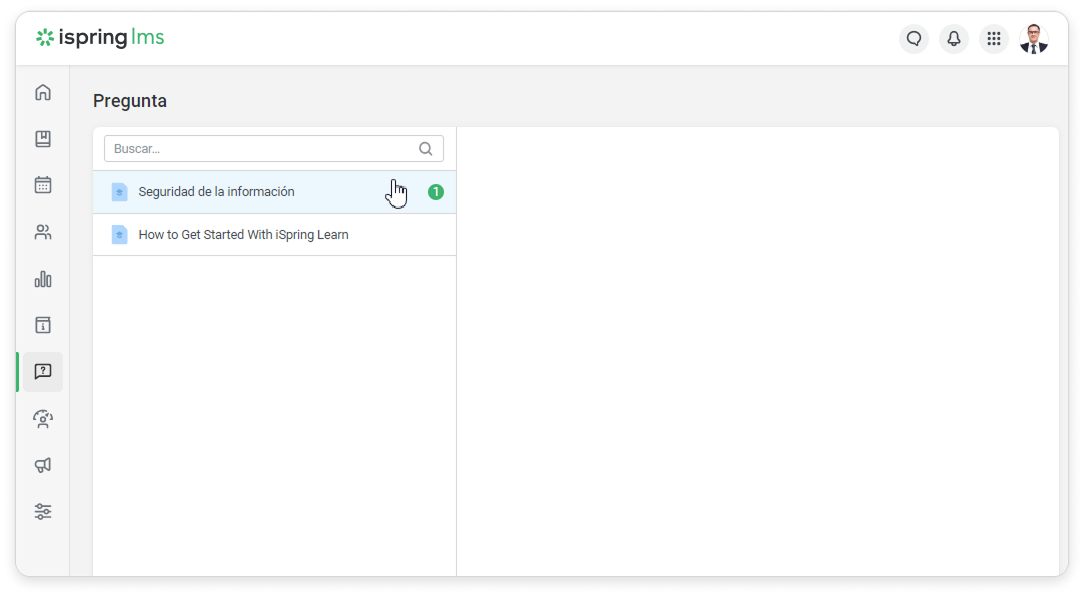Select the questions speech bubble icon
The image size is (1084, 596).
tap(43, 372)
